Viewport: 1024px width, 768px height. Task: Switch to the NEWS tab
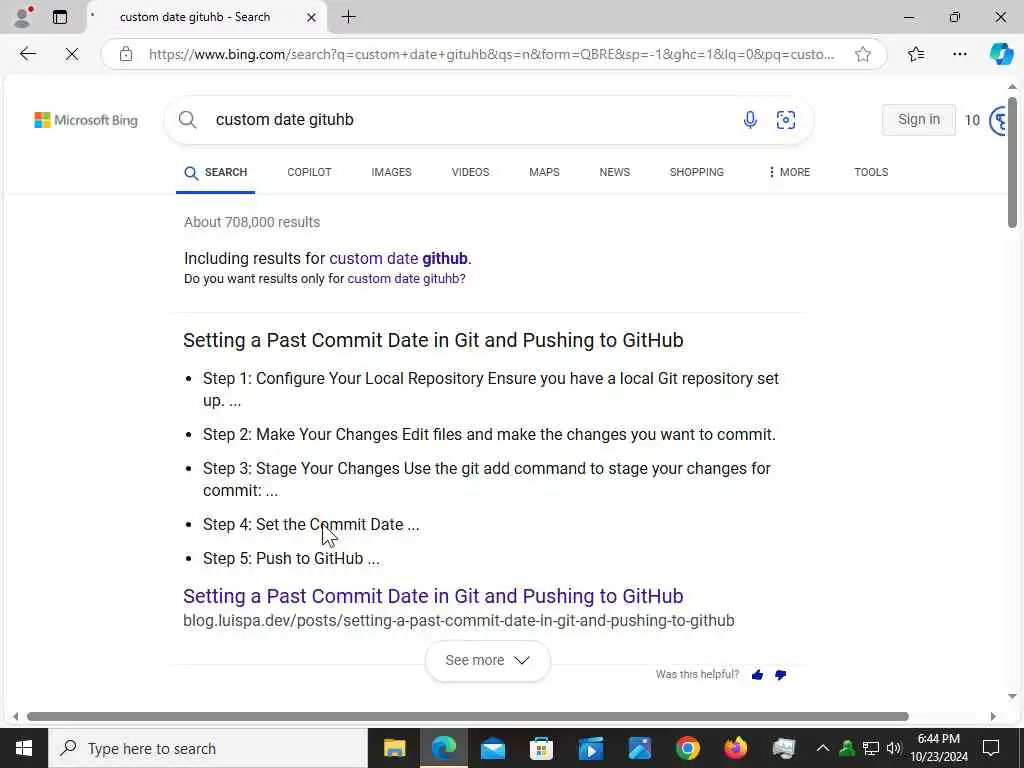click(x=615, y=172)
